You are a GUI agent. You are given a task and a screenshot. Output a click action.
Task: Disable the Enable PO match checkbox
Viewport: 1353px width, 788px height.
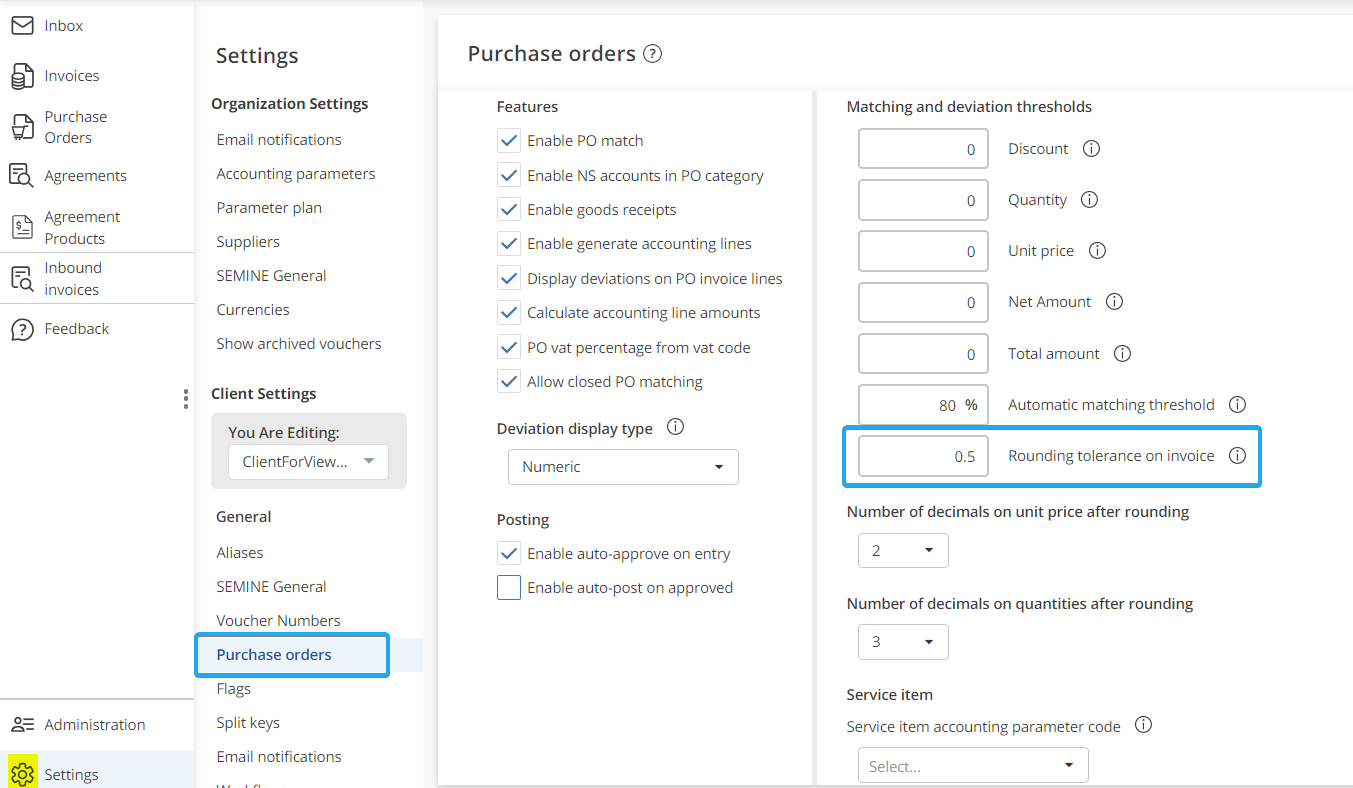(509, 141)
